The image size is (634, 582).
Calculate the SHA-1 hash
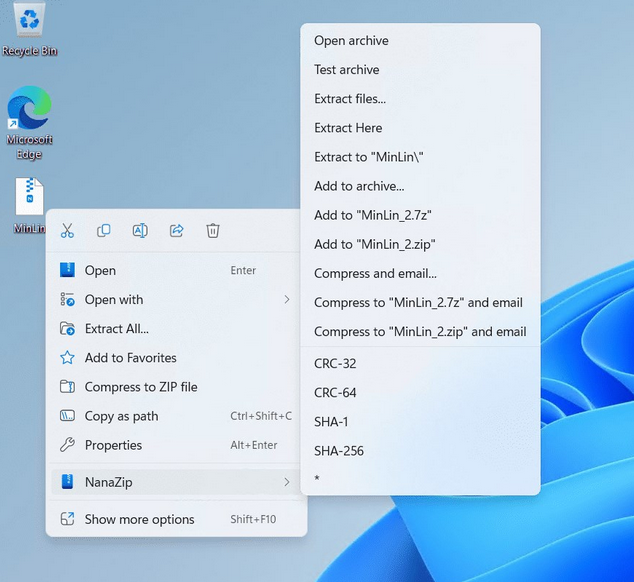(421, 422)
